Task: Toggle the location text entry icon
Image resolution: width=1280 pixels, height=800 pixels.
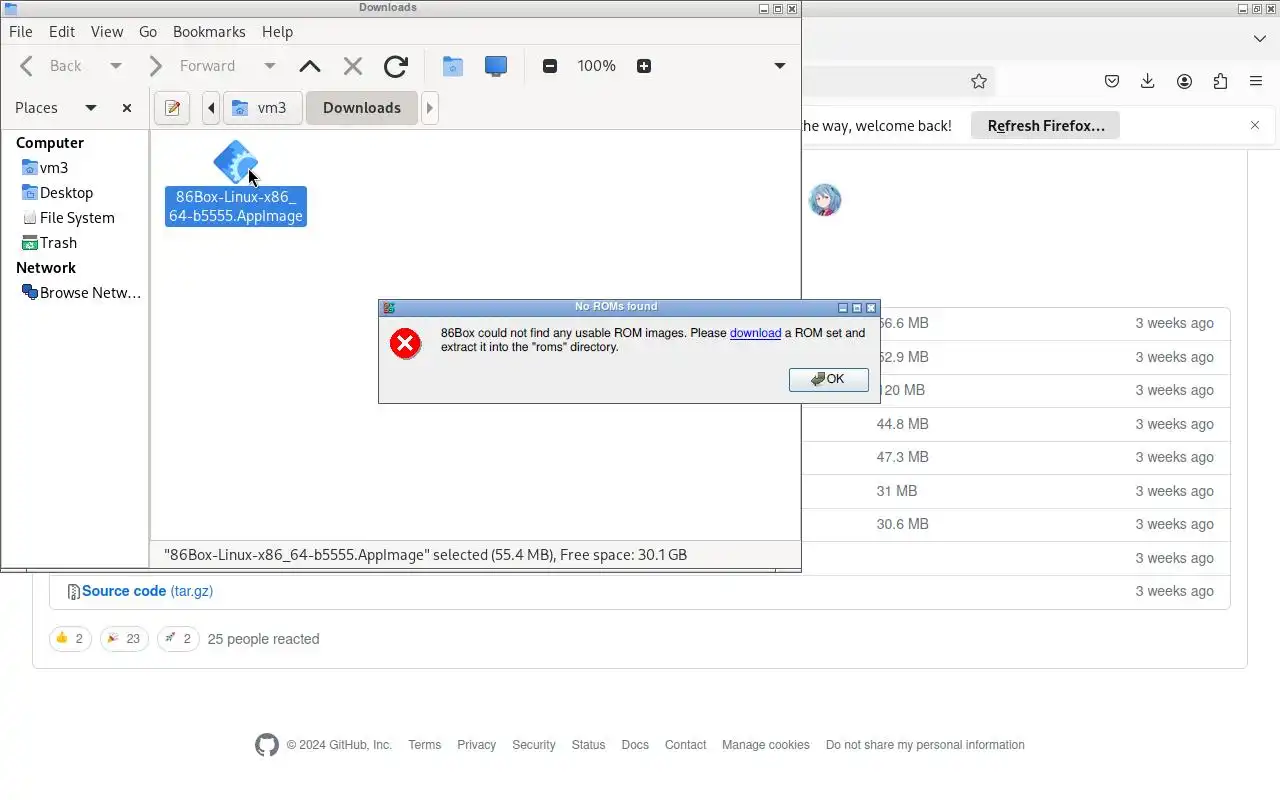Action: click(x=172, y=108)
